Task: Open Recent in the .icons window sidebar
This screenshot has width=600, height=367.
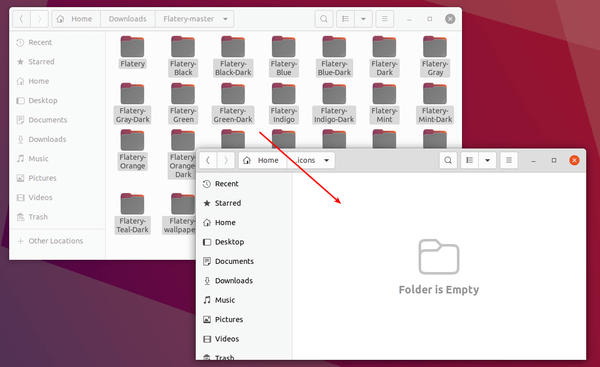Action: [244, 184]
